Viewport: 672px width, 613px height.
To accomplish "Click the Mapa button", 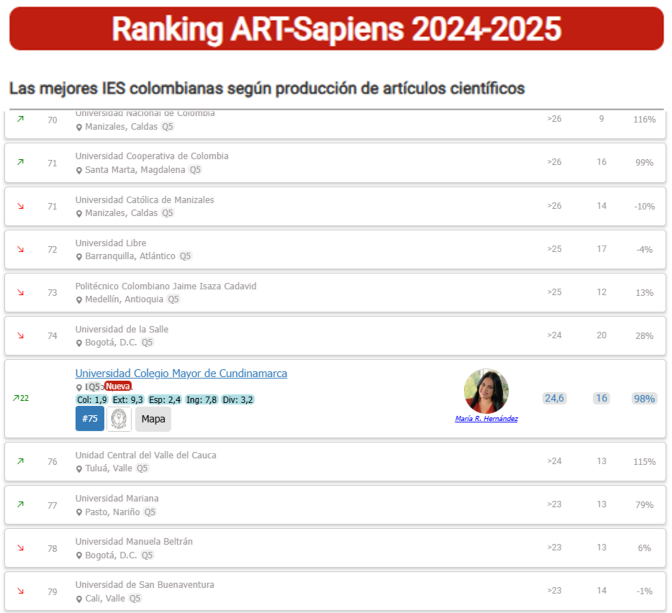I will click(x=153, y=419).
